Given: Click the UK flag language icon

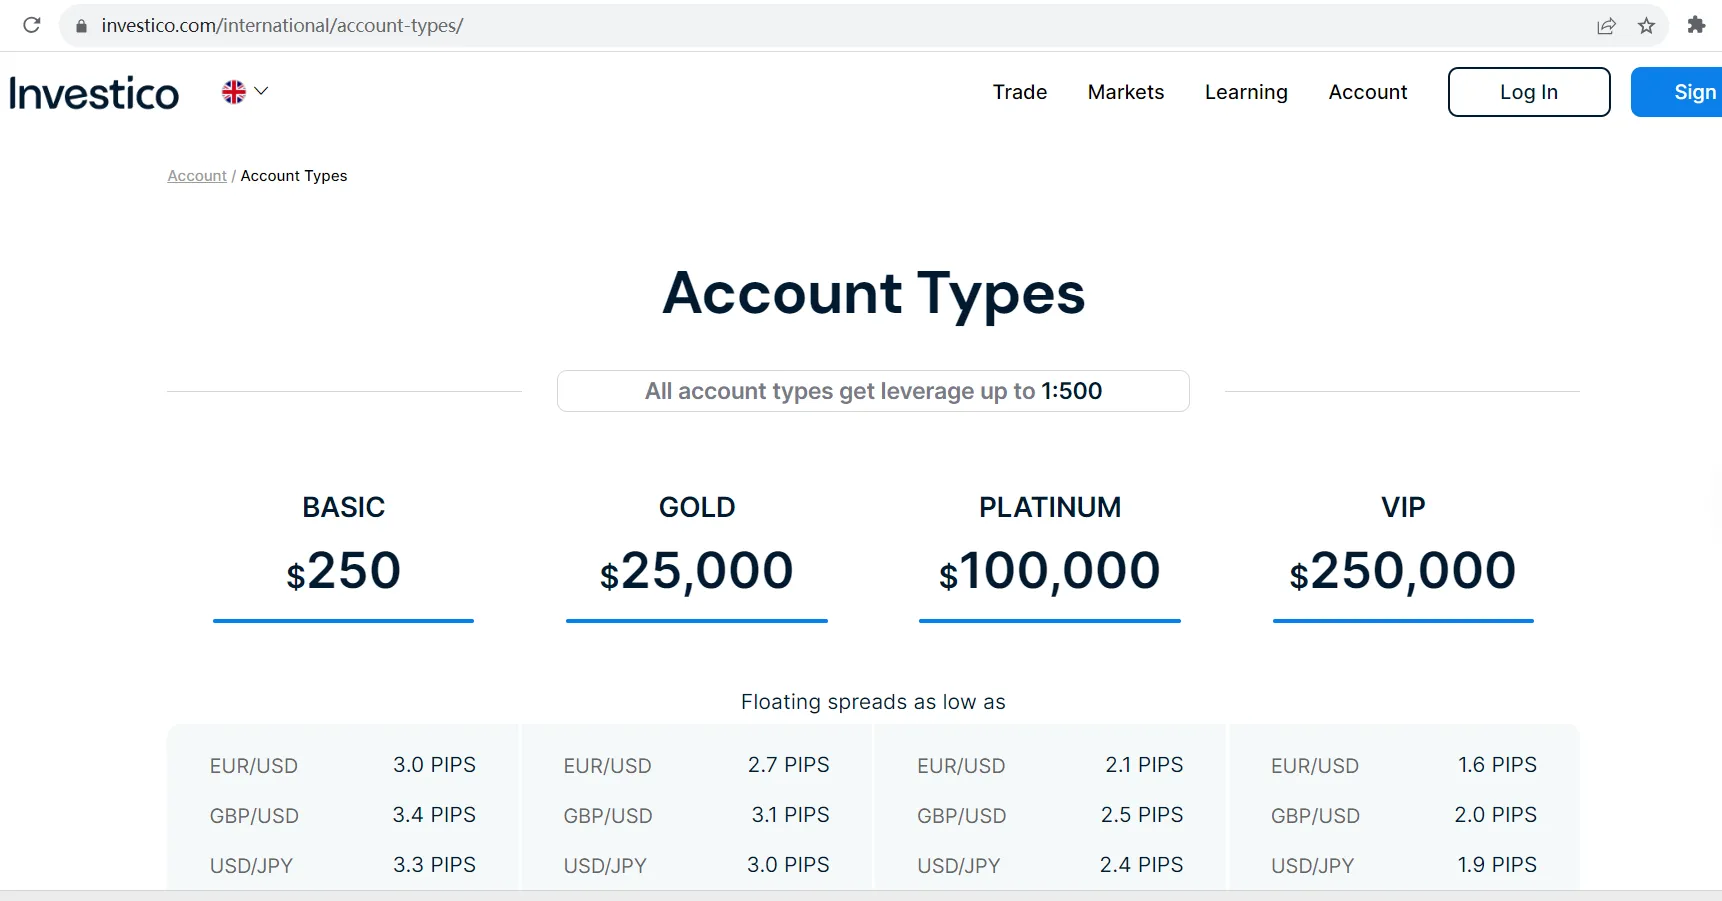Looking at the screenshot, I should [234, 92].
